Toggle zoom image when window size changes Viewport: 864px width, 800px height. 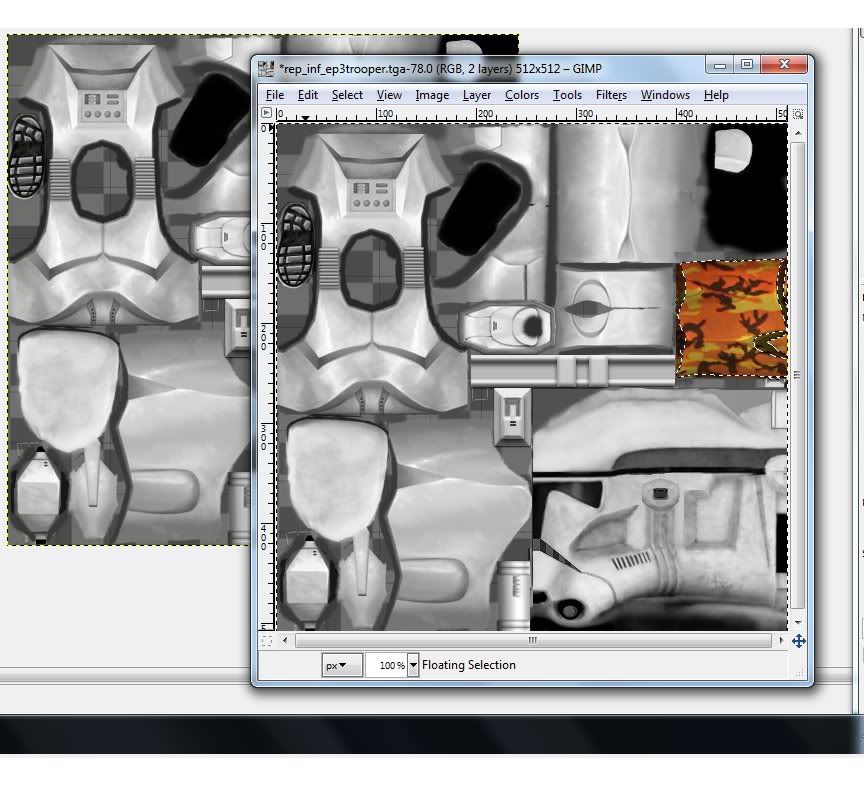click(797, 114)
